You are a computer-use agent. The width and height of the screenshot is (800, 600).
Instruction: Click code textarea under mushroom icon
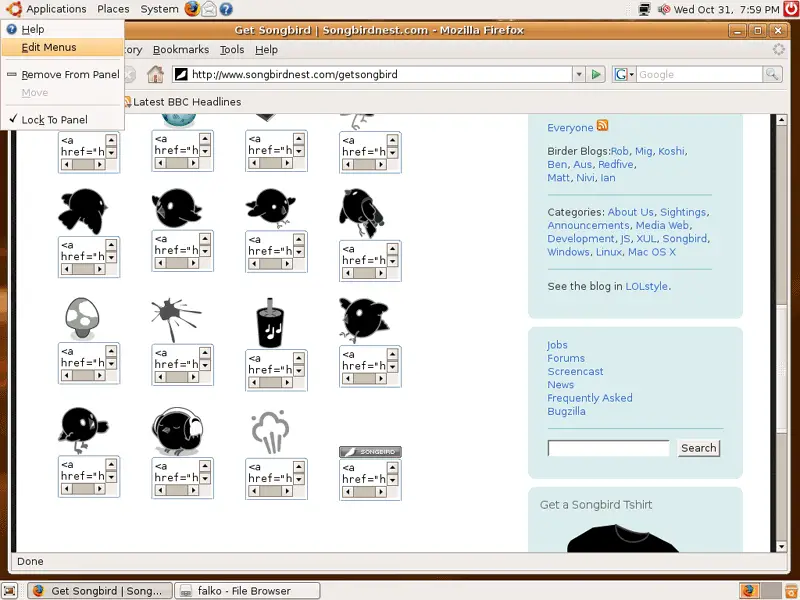point(89,363)
